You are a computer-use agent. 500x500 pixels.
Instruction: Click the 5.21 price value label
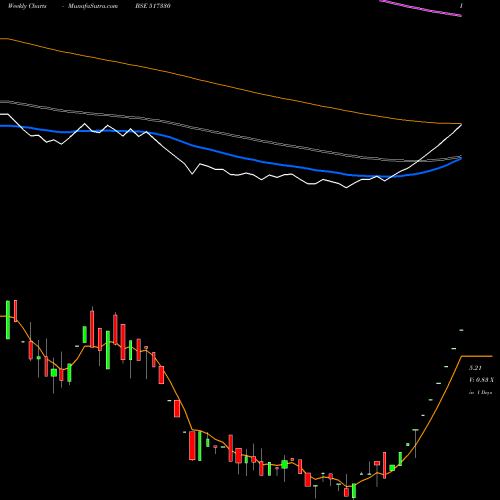(475, 368)
